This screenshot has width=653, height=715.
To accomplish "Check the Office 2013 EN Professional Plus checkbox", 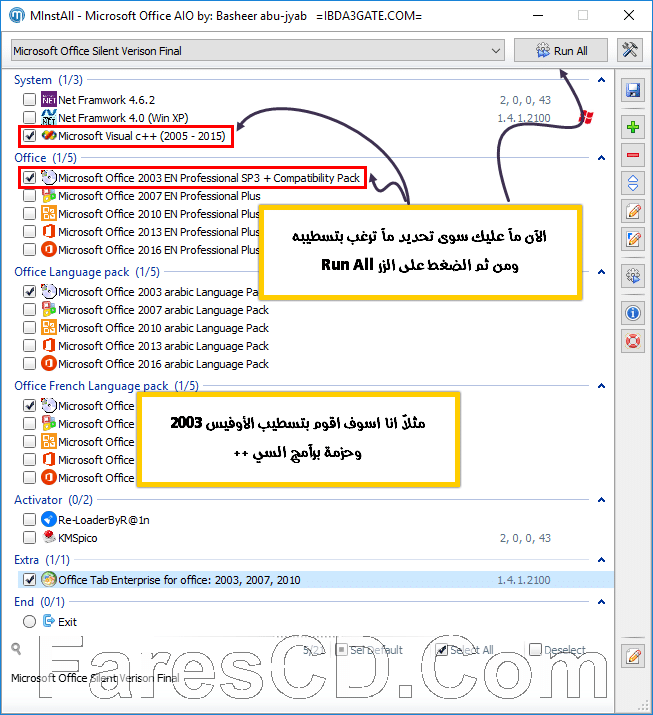I will point(29,232).
